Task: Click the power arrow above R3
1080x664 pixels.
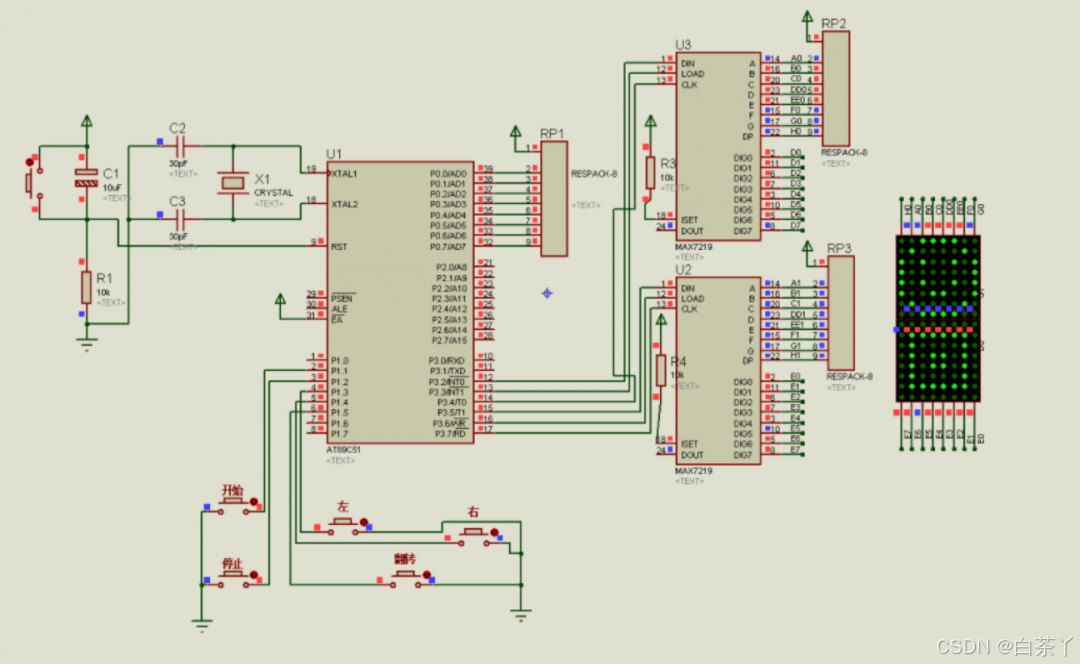Action: click(650, 122)
